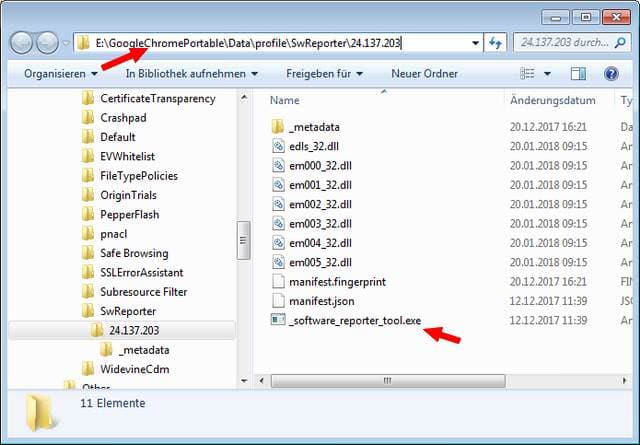
Task: Go forward with the Forward navigation arrow
Action: point(47,42)
